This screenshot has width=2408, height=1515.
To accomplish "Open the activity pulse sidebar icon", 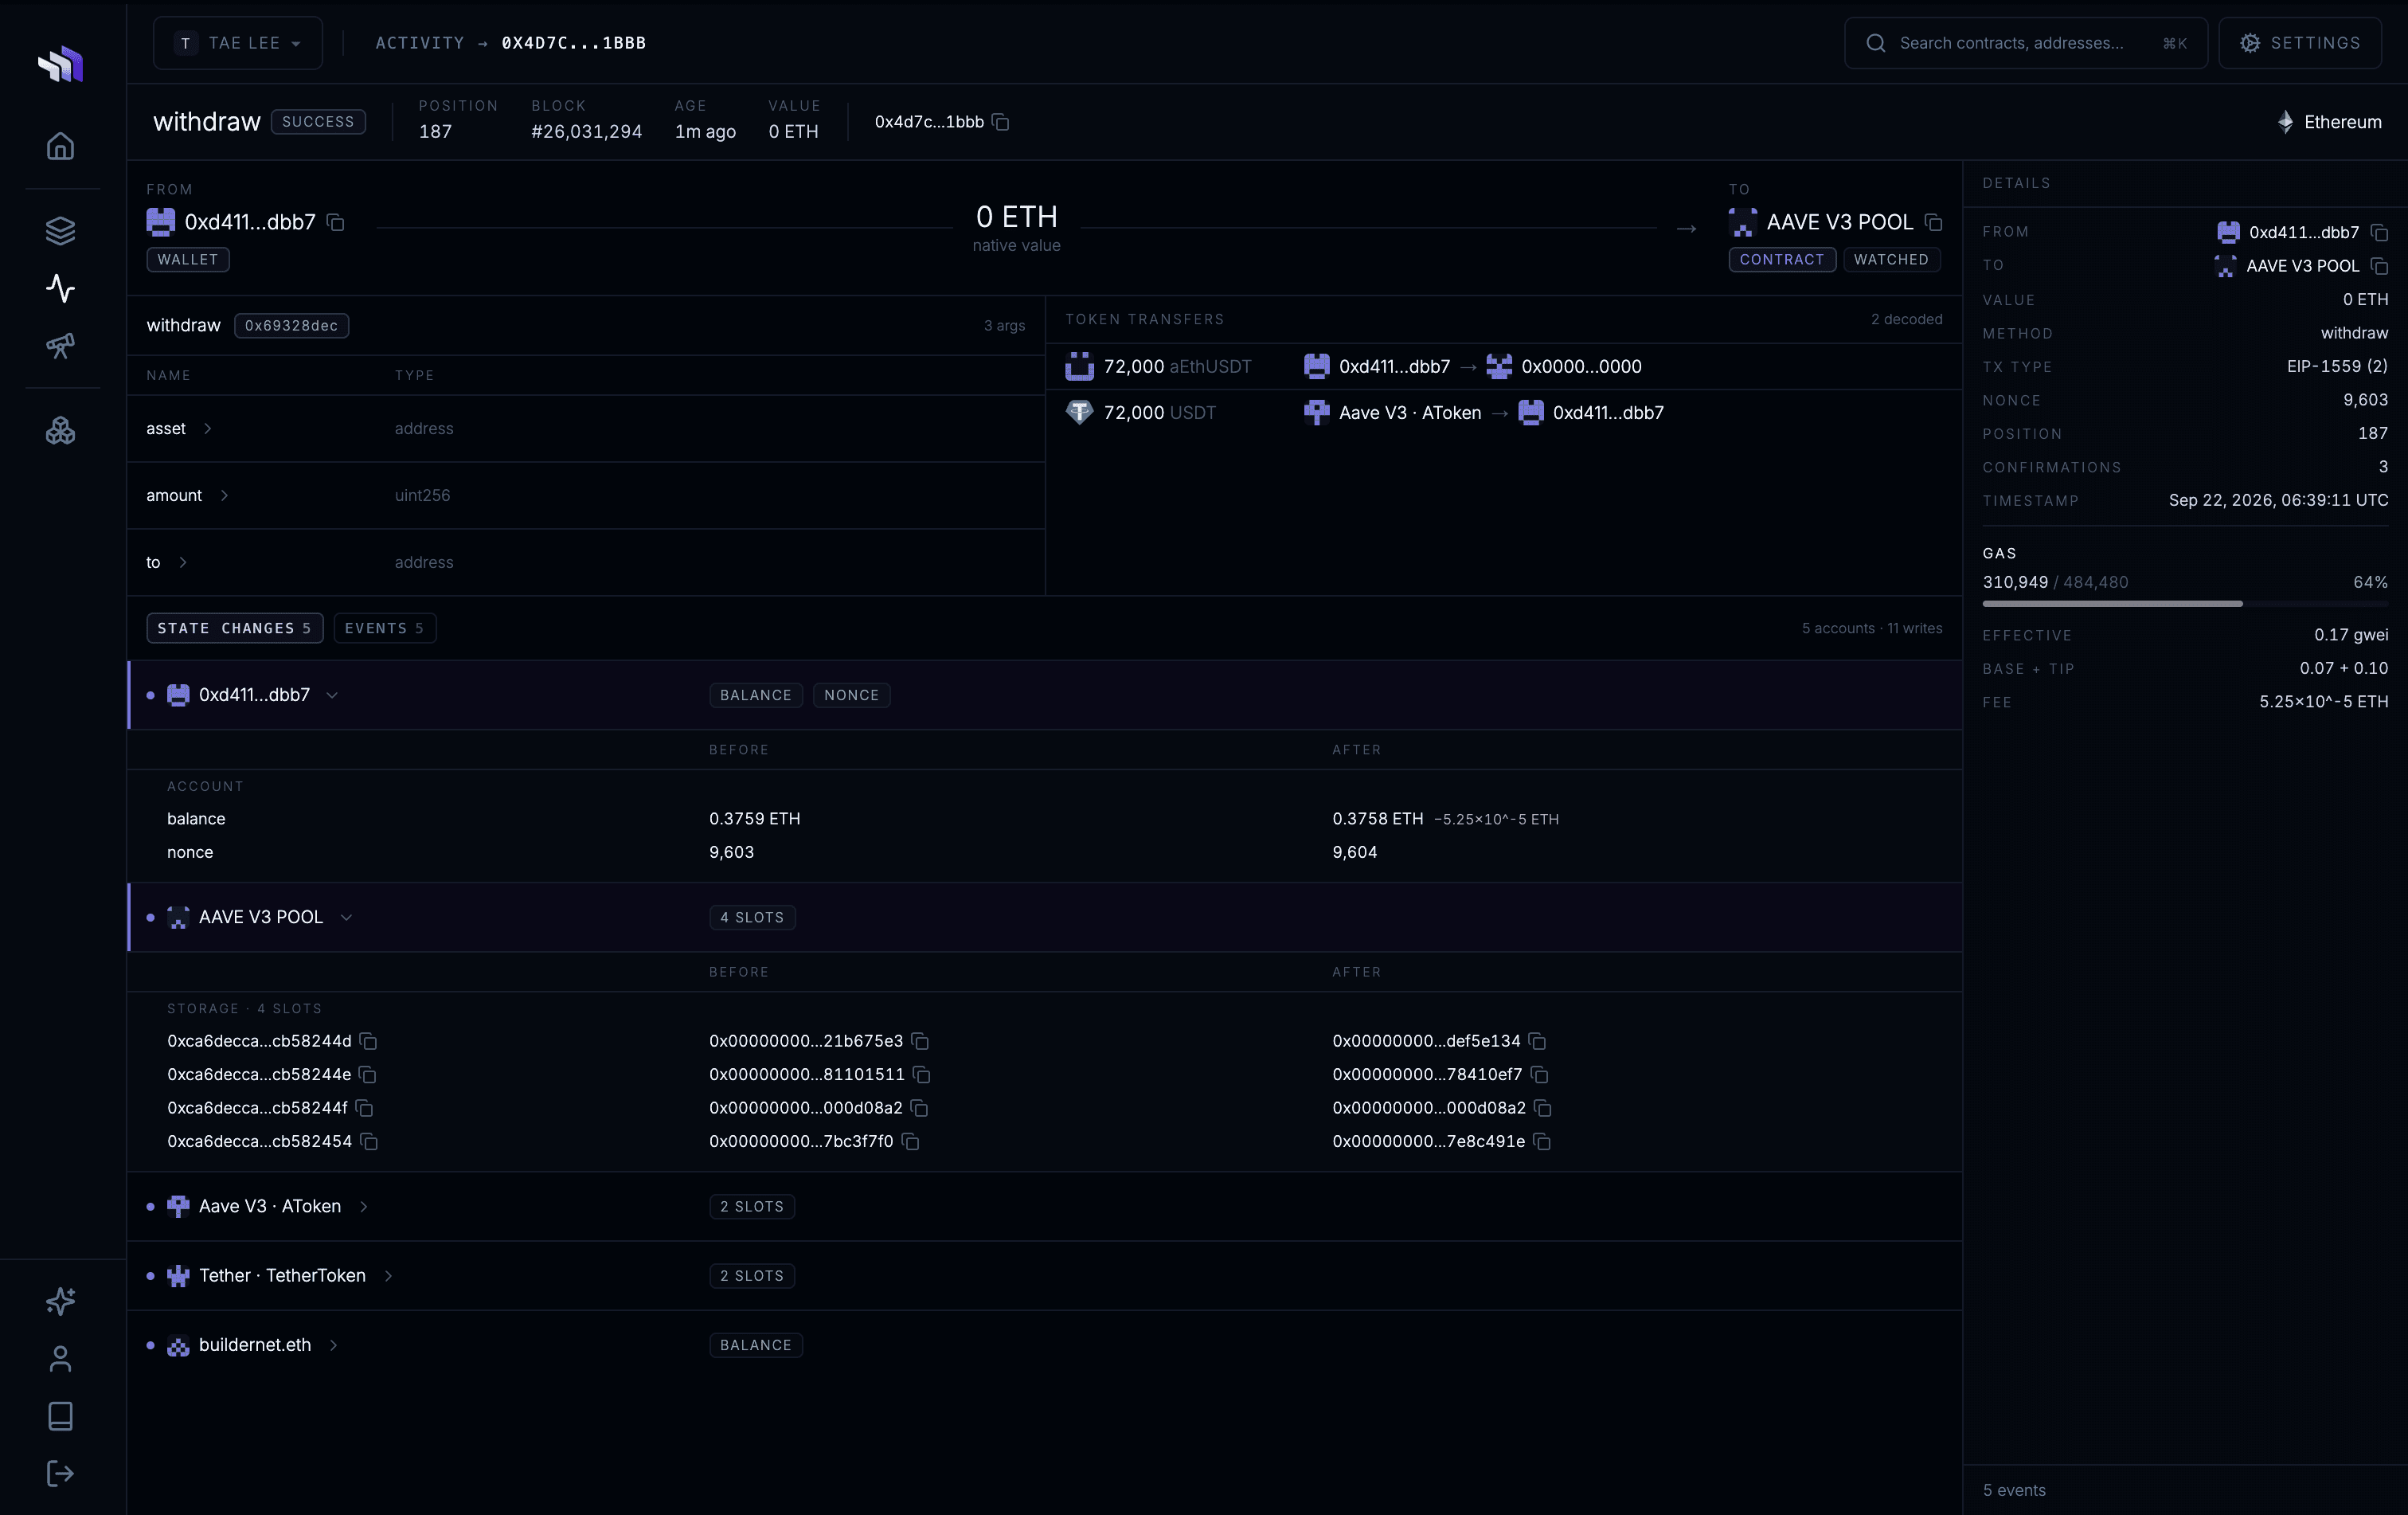I will (60, 289).
